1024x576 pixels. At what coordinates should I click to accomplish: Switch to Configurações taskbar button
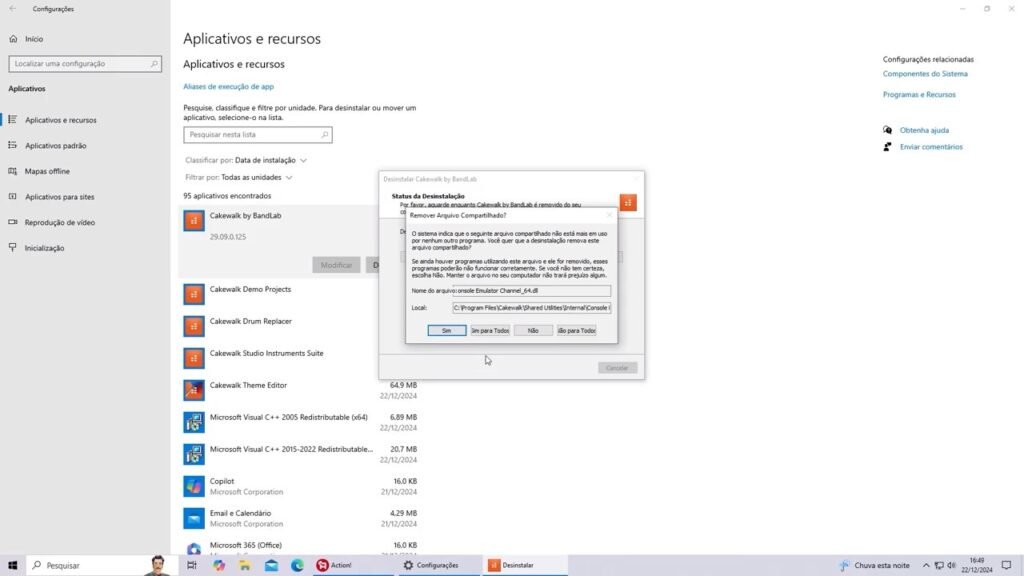point(439,566)
